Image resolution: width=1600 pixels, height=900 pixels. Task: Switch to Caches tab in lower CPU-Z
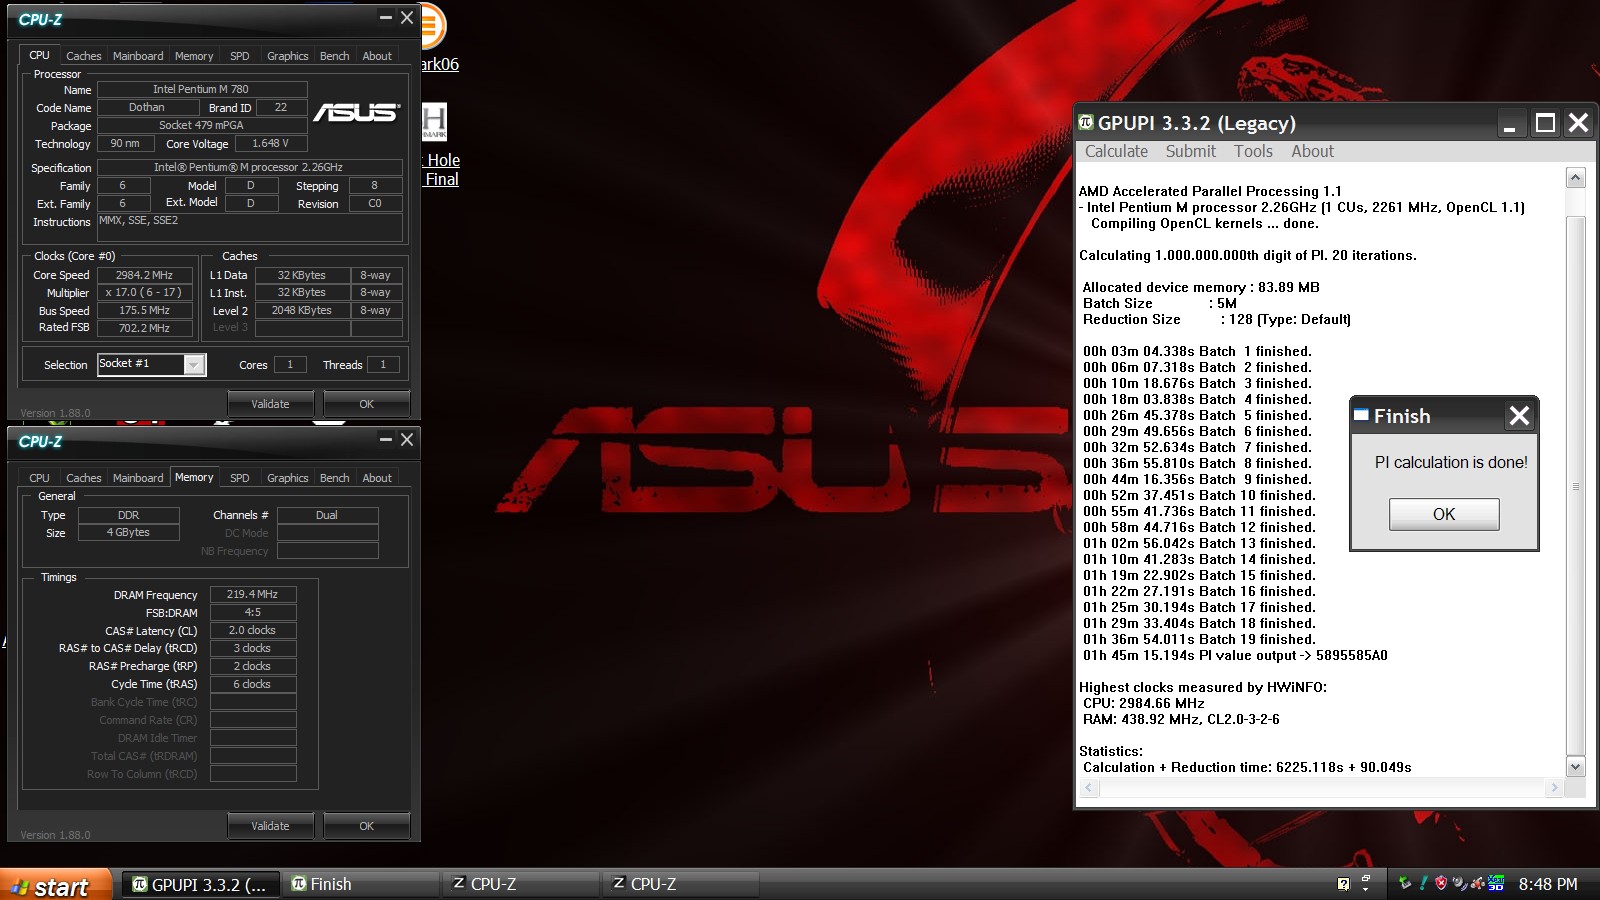tap(83, 478)
